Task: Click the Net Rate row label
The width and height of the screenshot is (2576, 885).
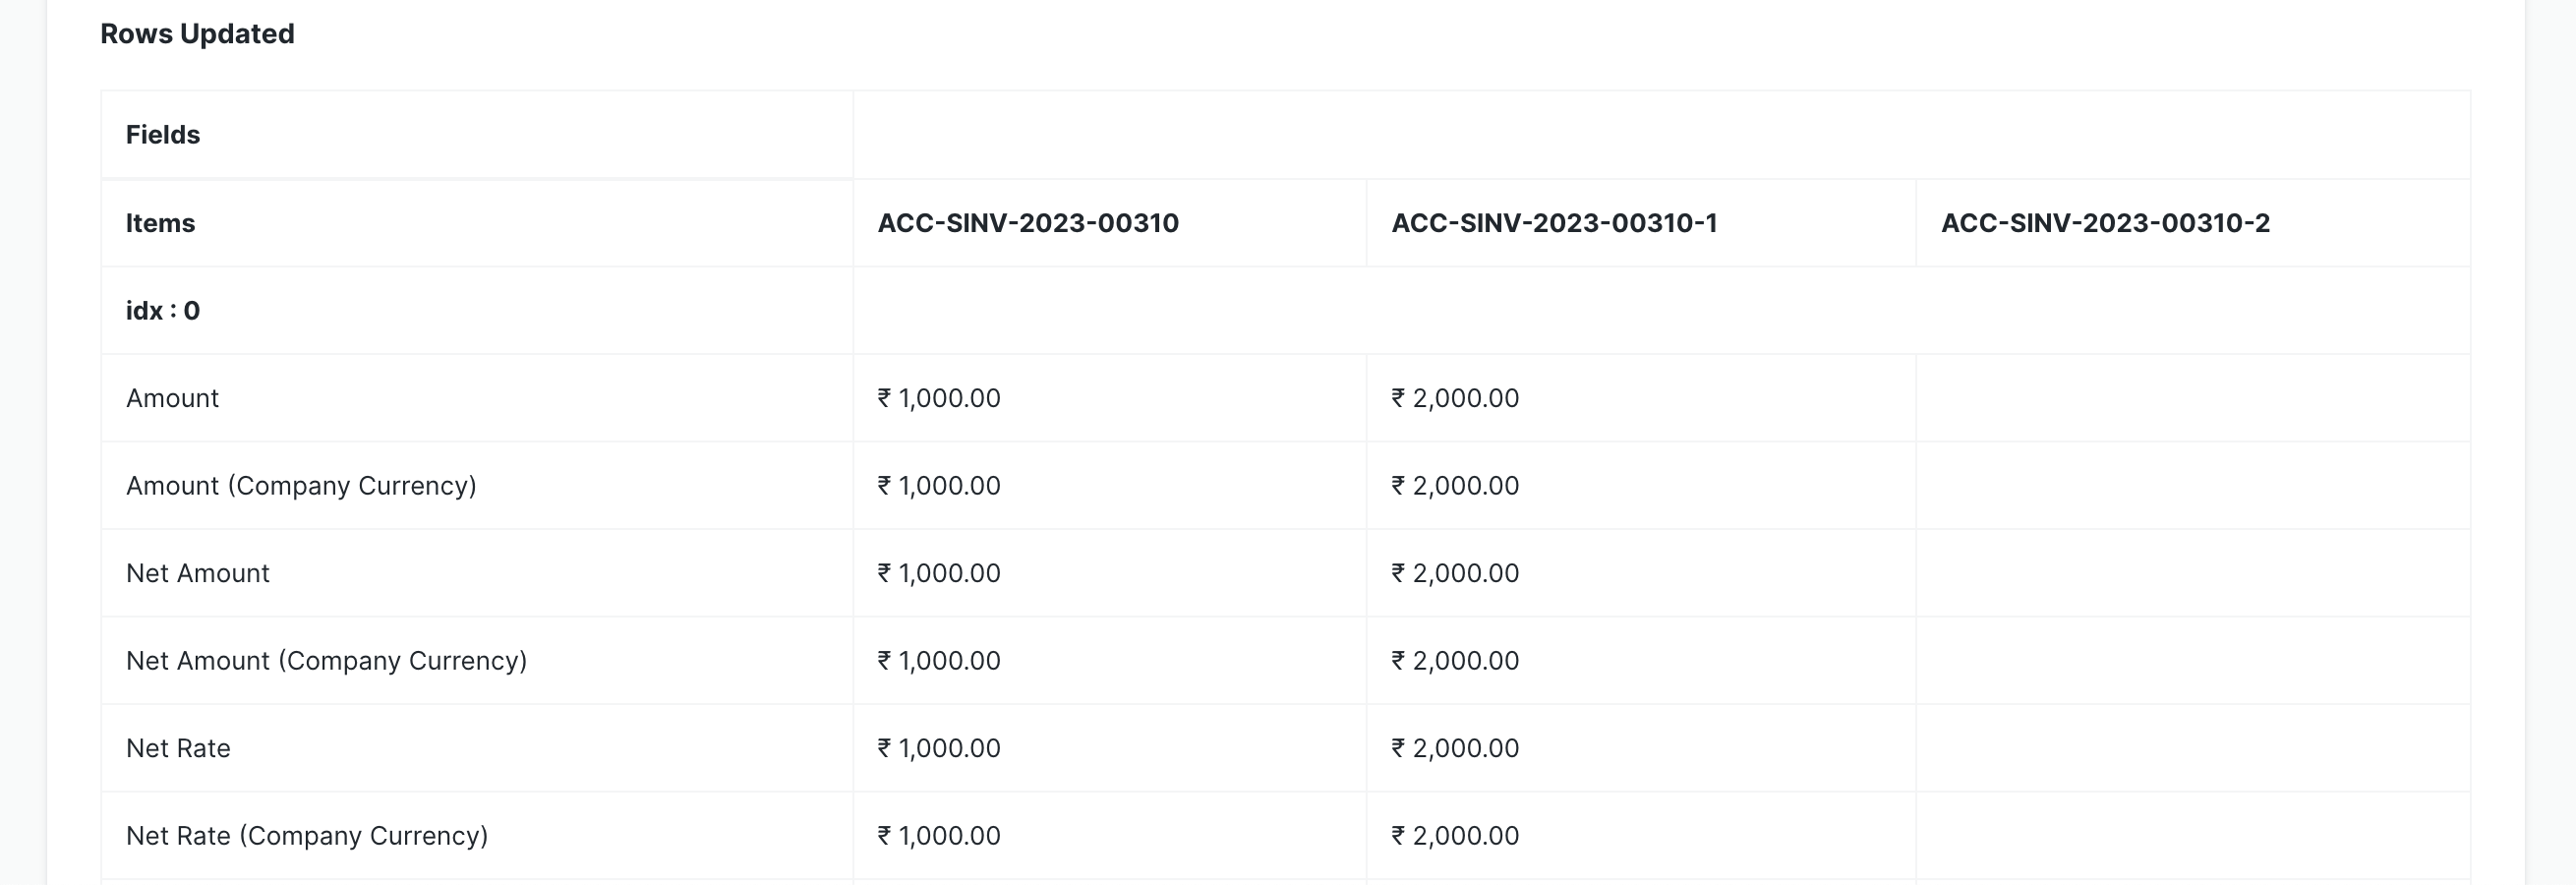Action: coord(178,748)
